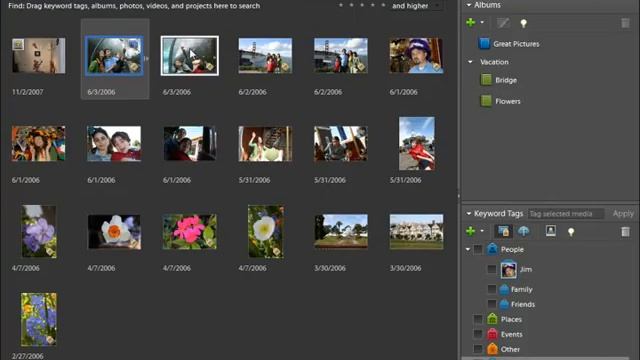Select the photo thumbnail dated 11/2/2007

coord(39,56)
